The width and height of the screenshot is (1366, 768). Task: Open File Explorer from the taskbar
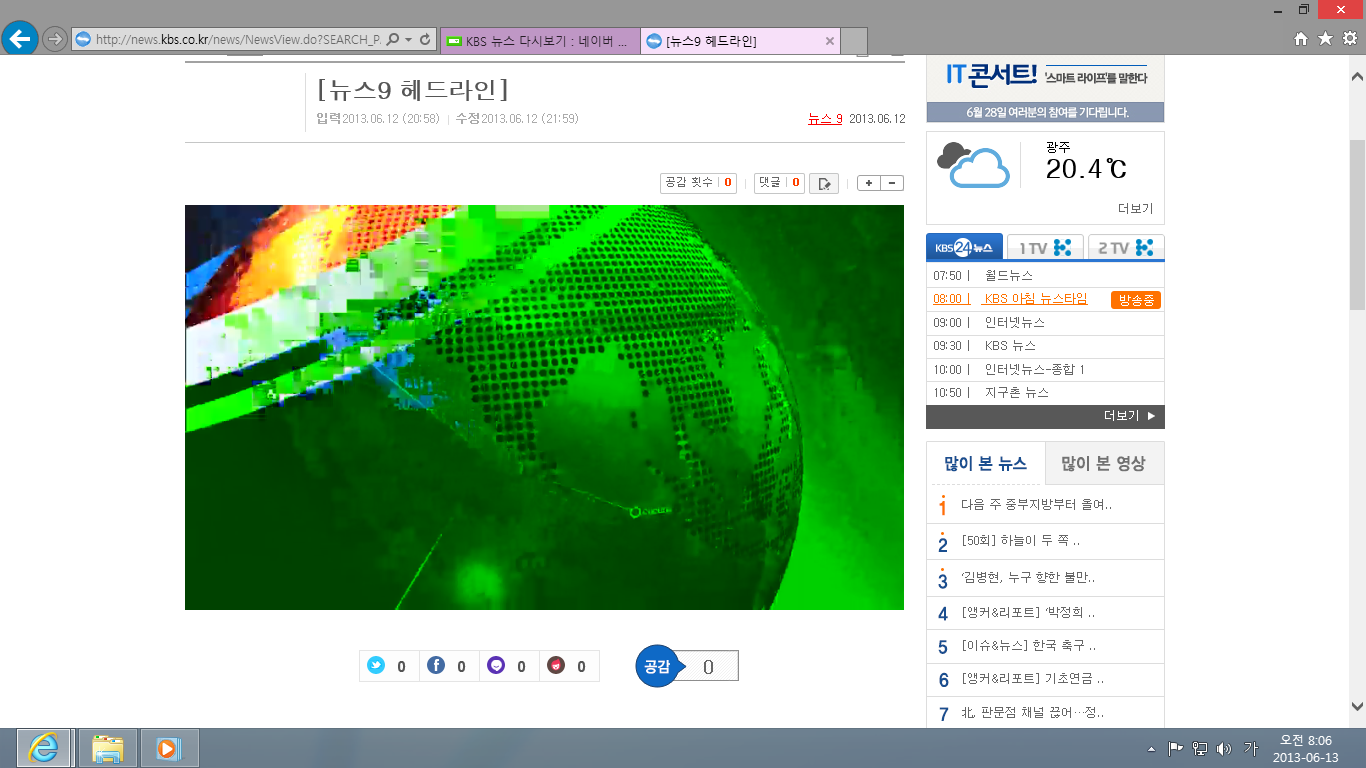pyautogui.click(x=107, y=748)
